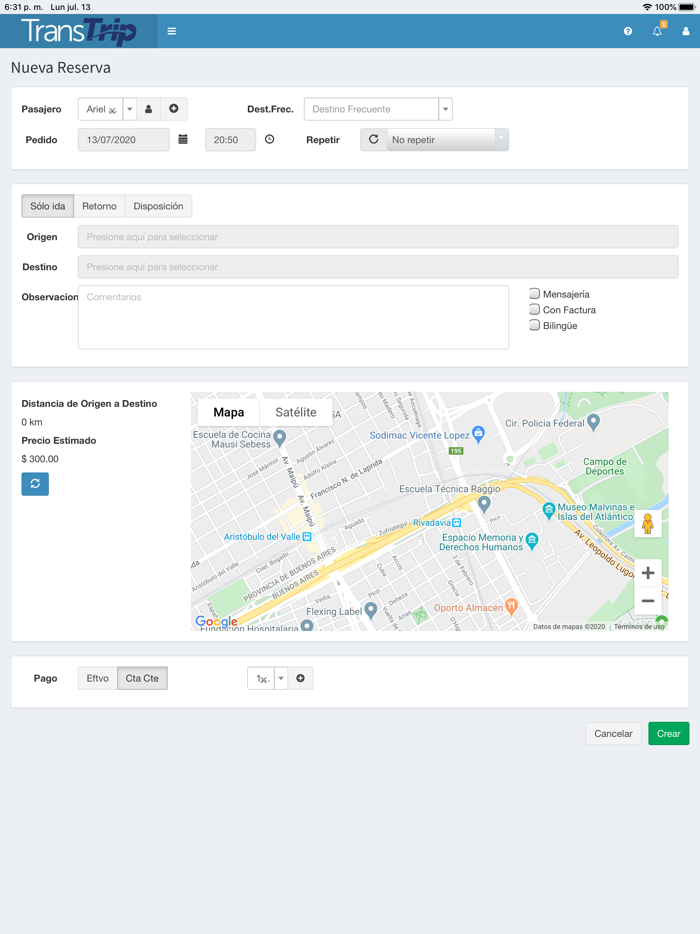700x934 pixels.
Task: Open the notifications bell
Action: (658, 31)
